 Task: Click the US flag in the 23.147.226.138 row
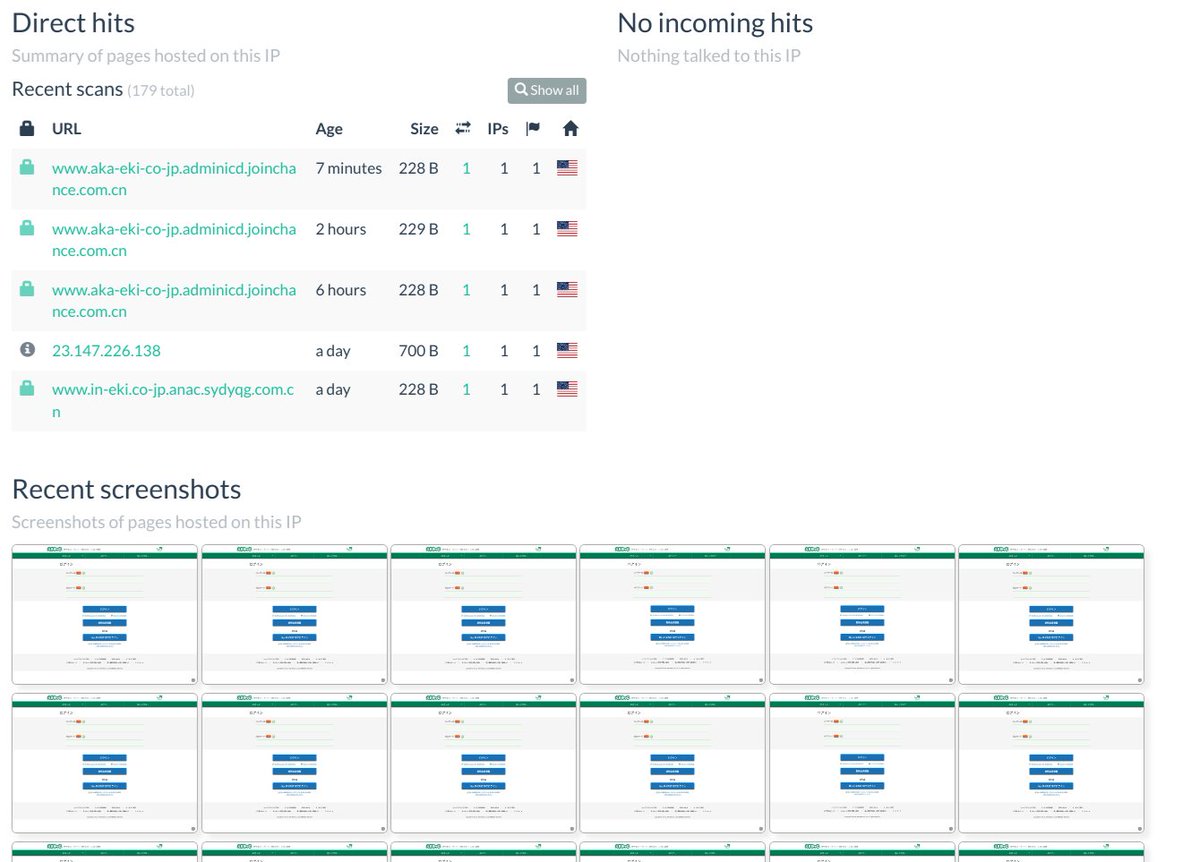pyautogui.click(x=567, y=350)
